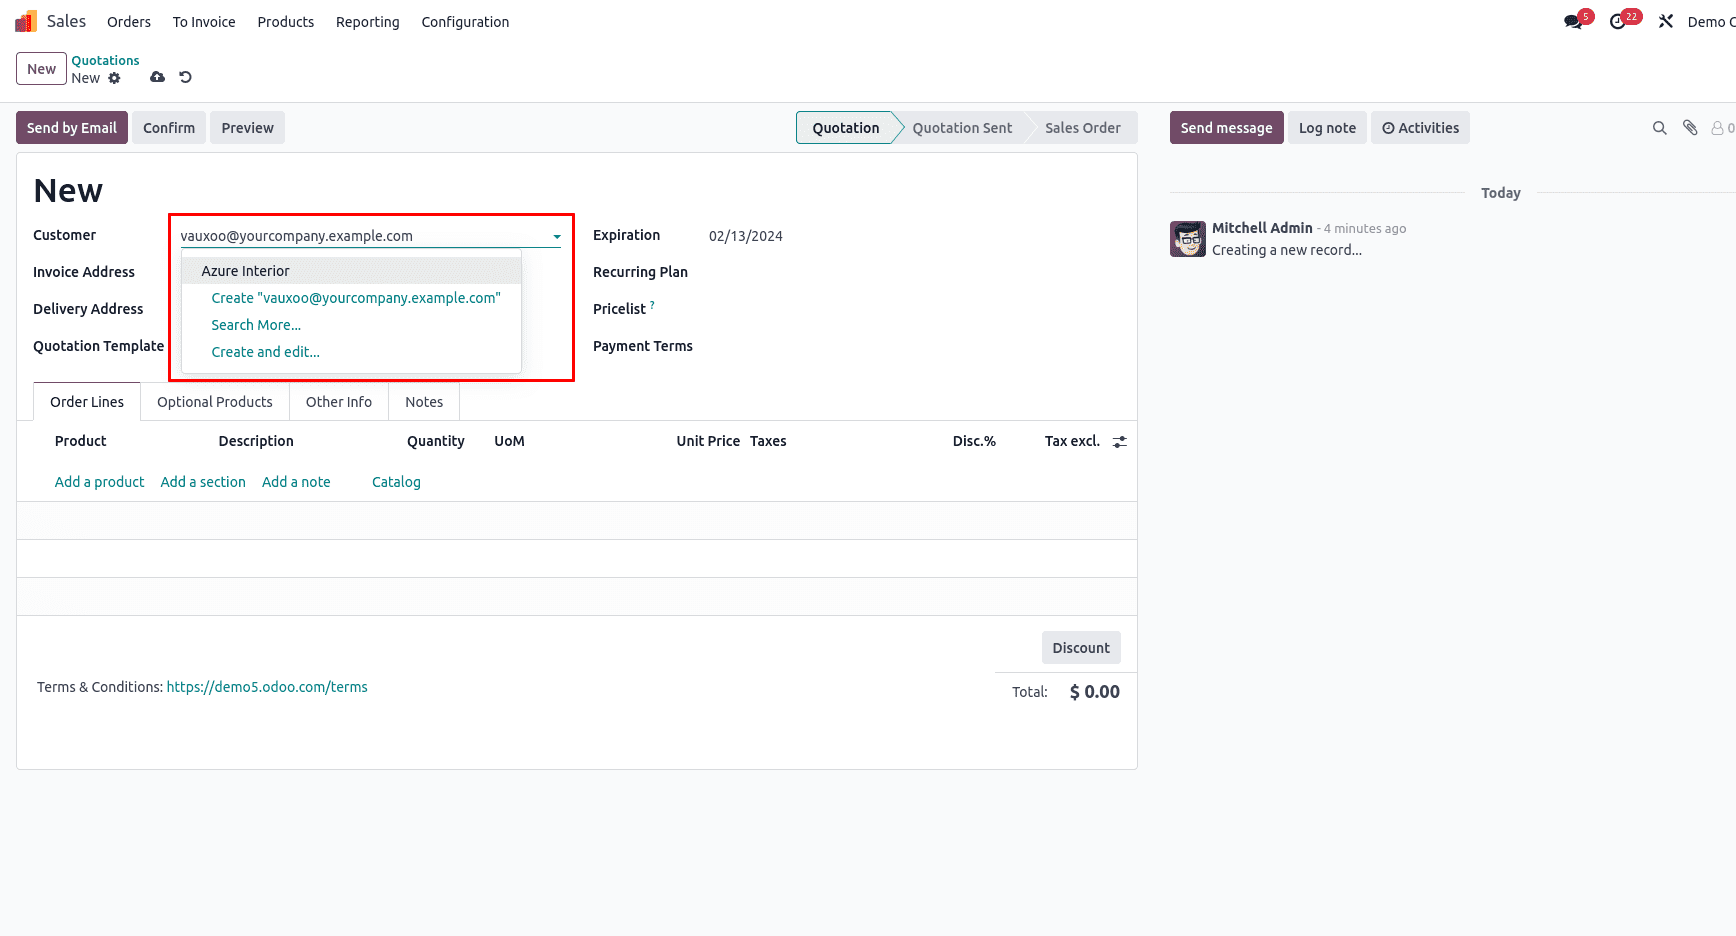Discard changes with the undo arrow icon
1736x936 pixels.
pyautogui.click(x=185, y=77)
